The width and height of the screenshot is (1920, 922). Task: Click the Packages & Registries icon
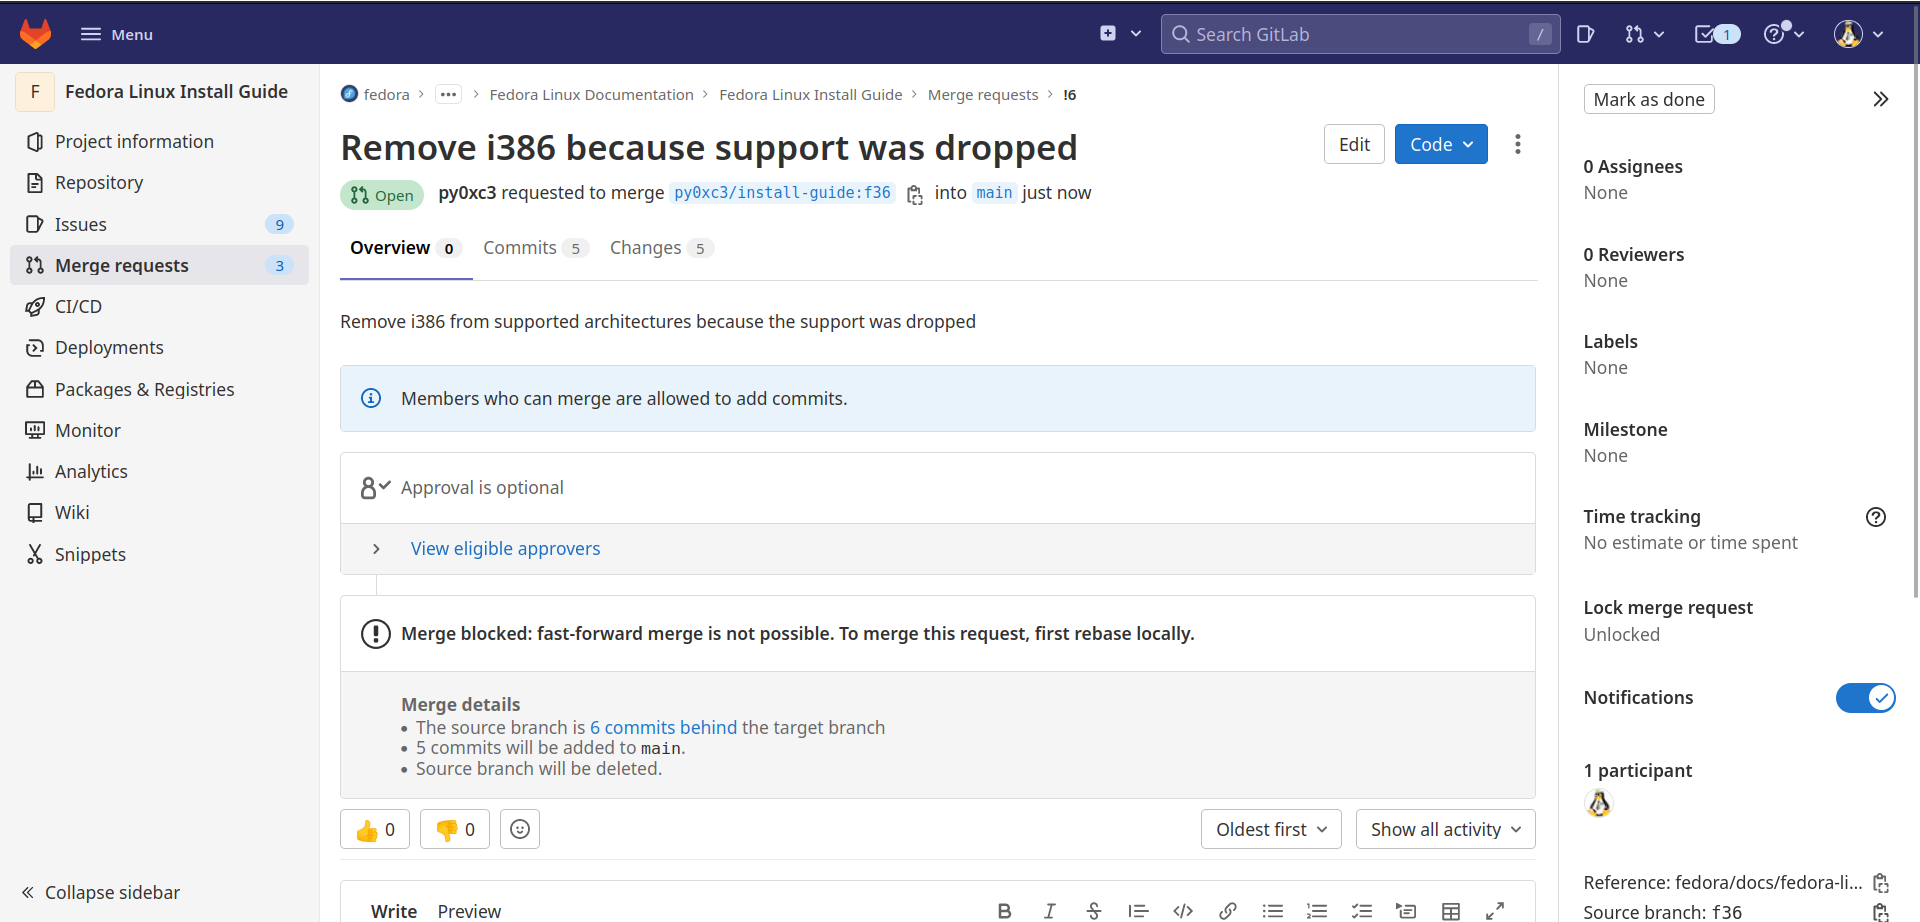point(35,390)
